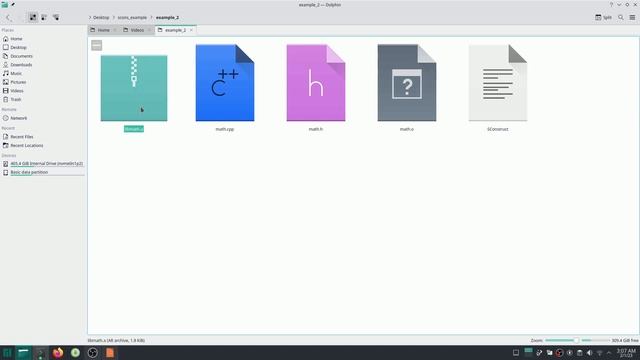This screenshot has height=360, width=640.
Task: Open Pictures in Places sidebar
Action: click(43, 82)
